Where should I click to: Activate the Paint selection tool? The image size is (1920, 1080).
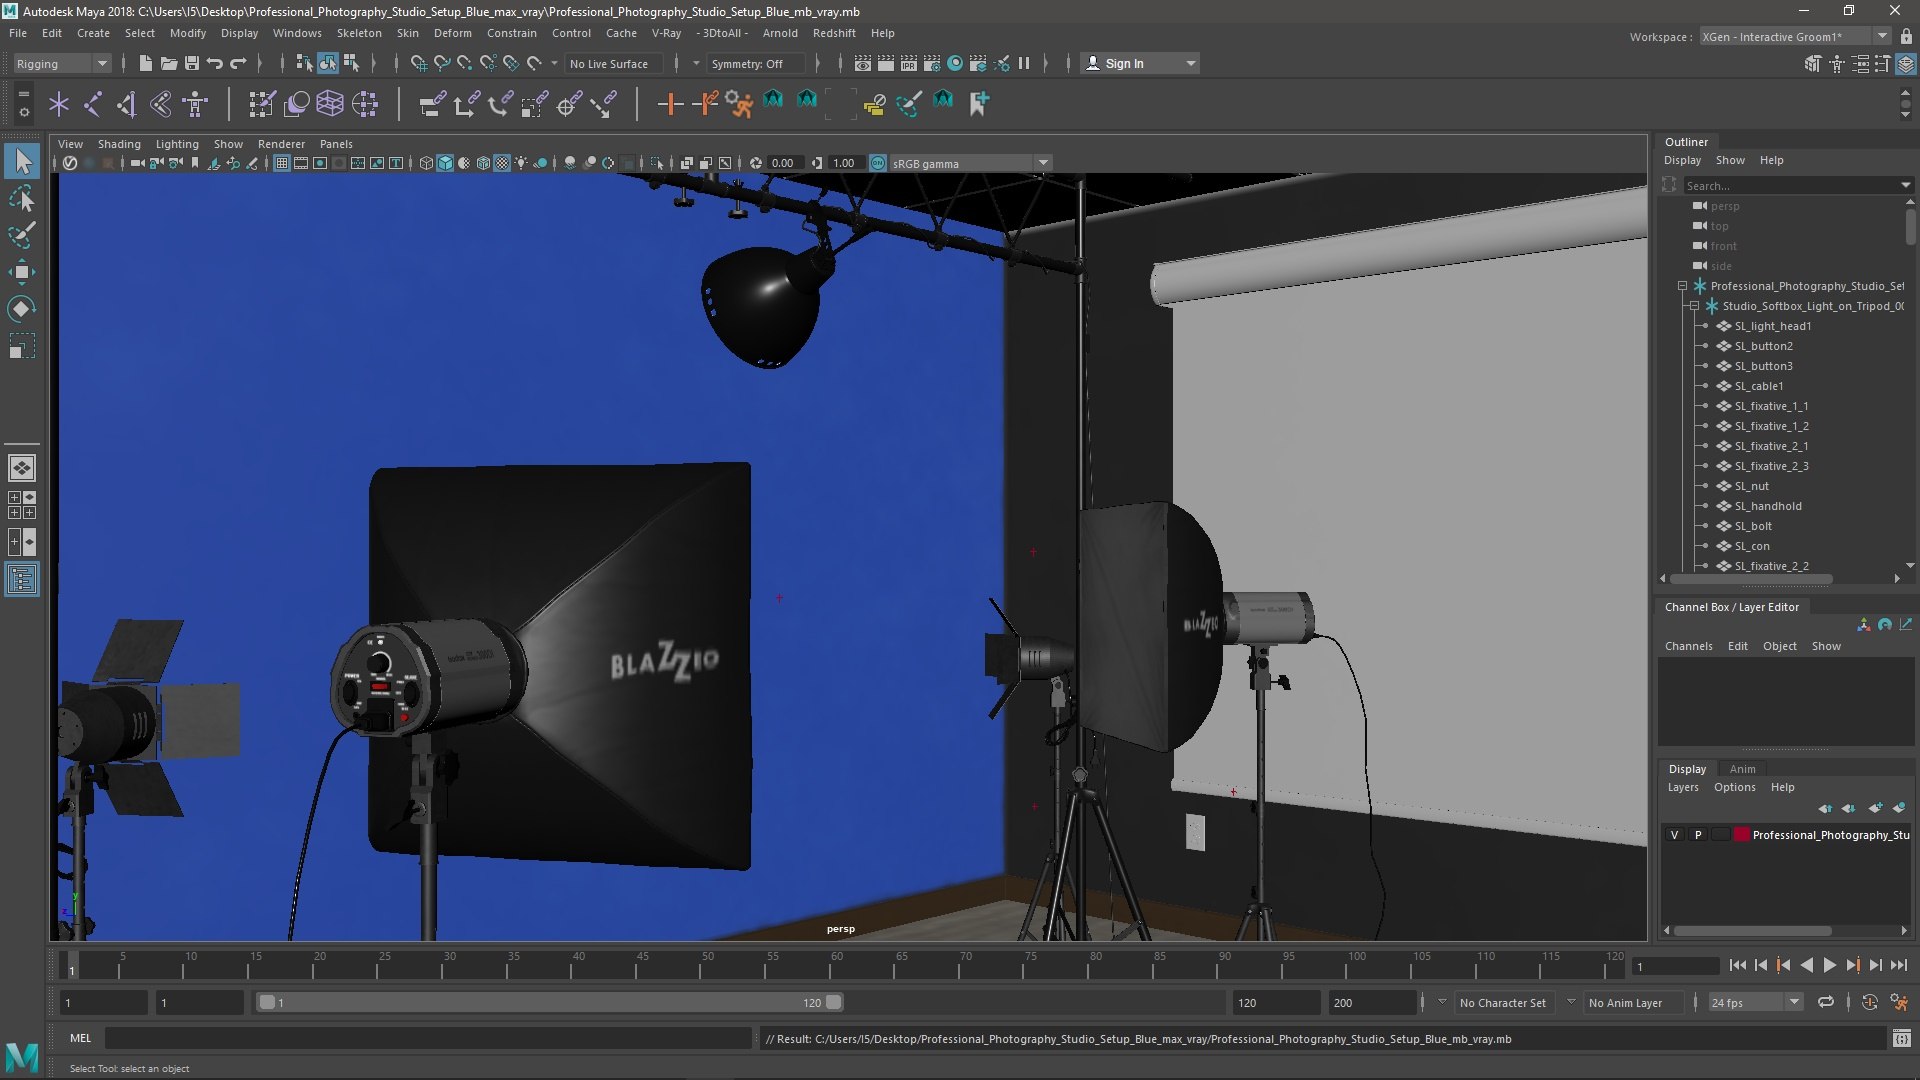[22, 235]
